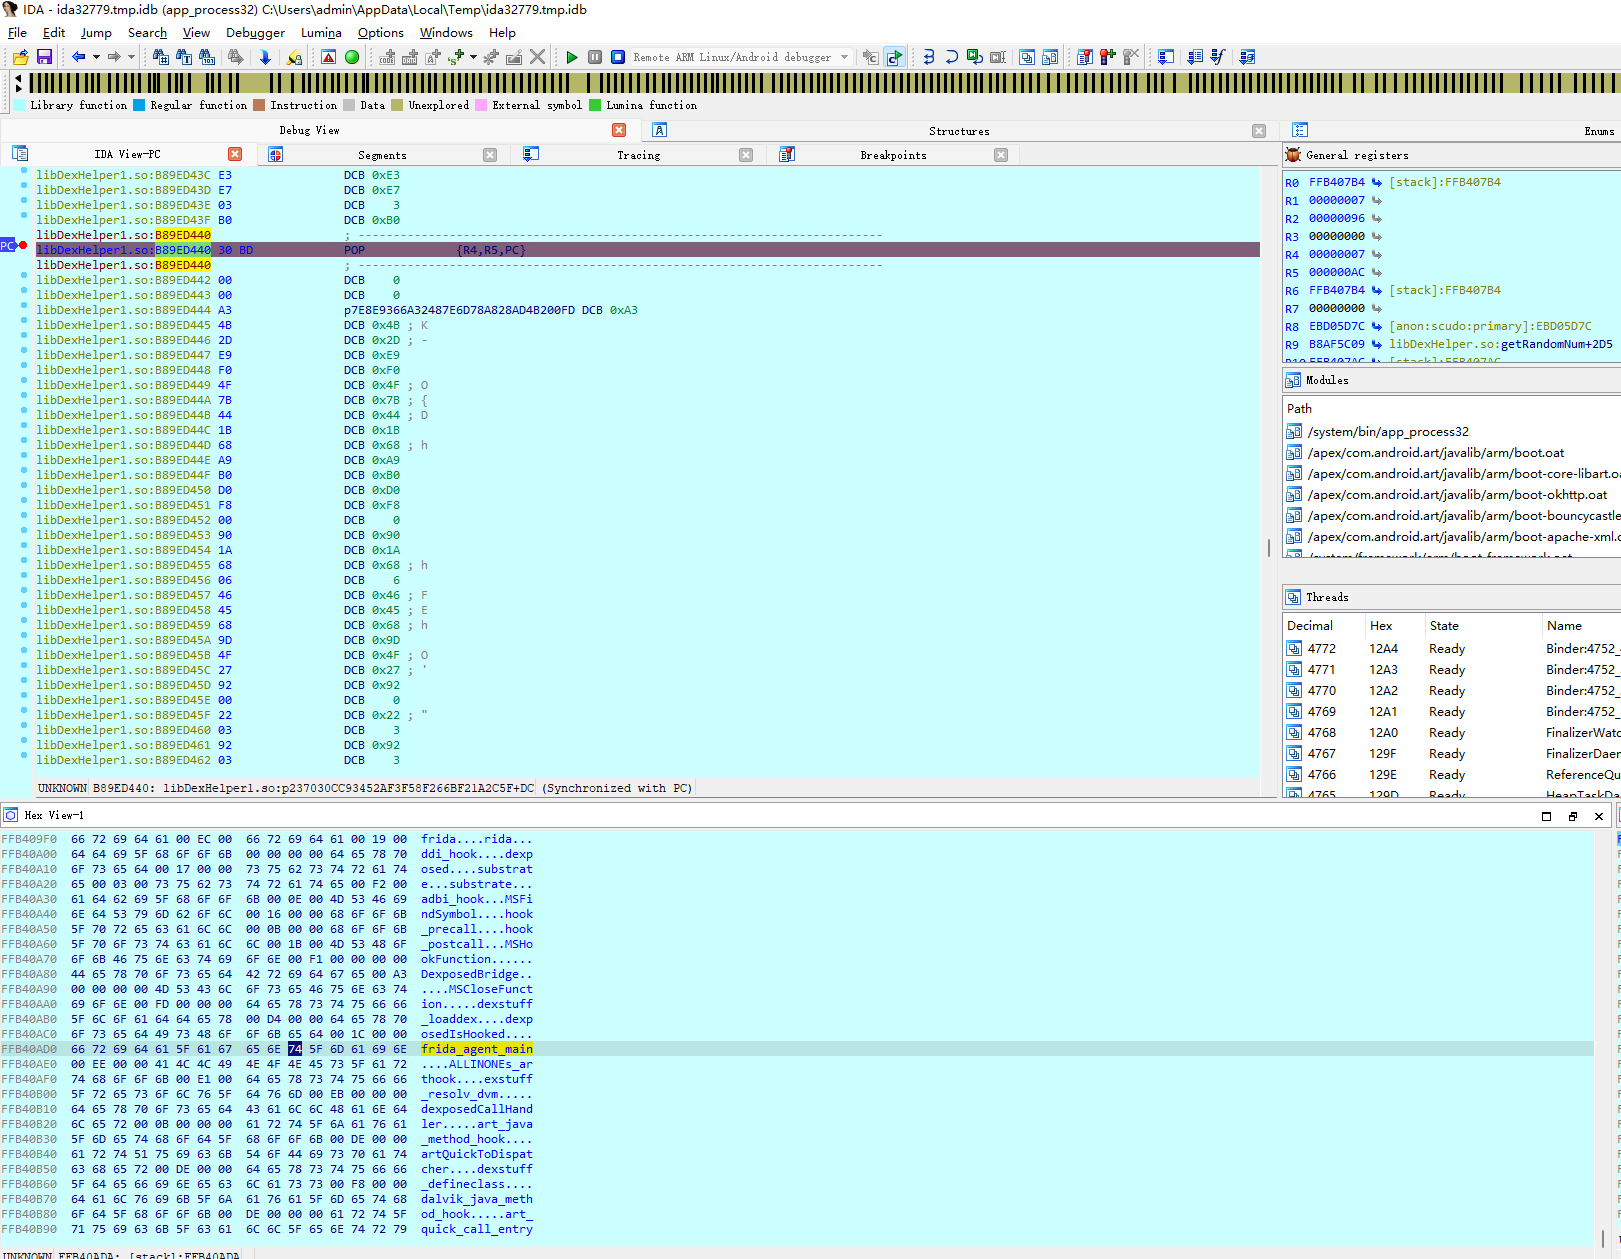Click the green Start process play button

coord(572,57)
